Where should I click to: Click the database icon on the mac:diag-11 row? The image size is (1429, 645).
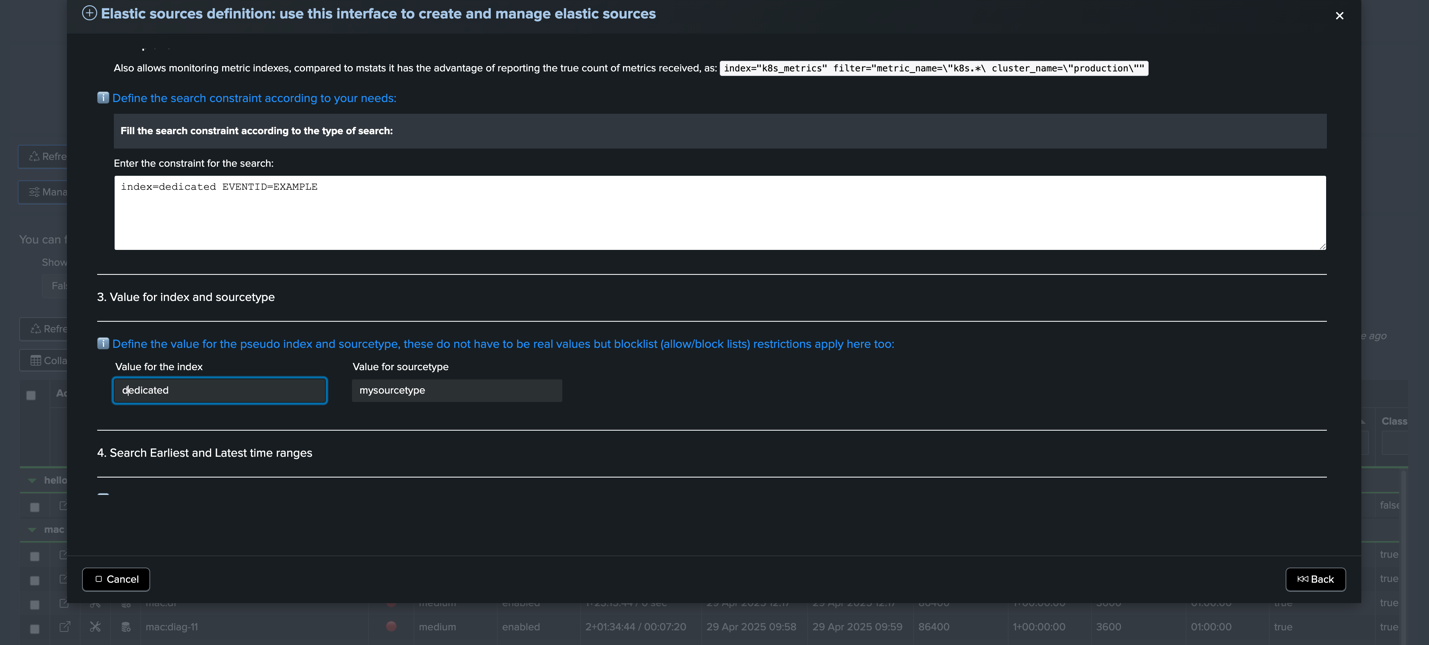(123, 626)
